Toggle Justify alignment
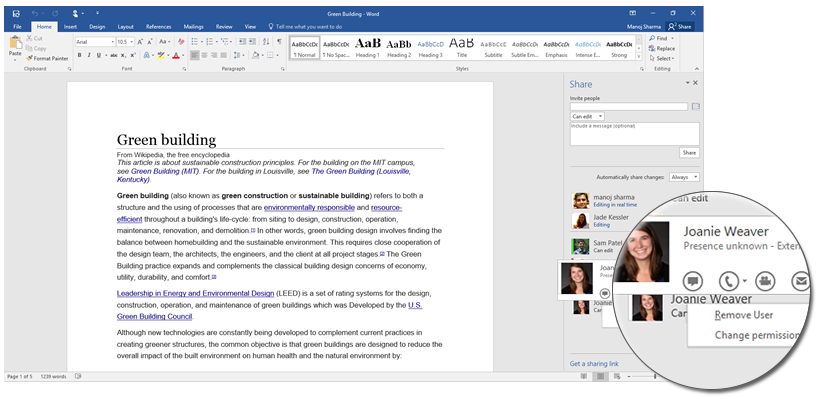 tap(224, 55)
